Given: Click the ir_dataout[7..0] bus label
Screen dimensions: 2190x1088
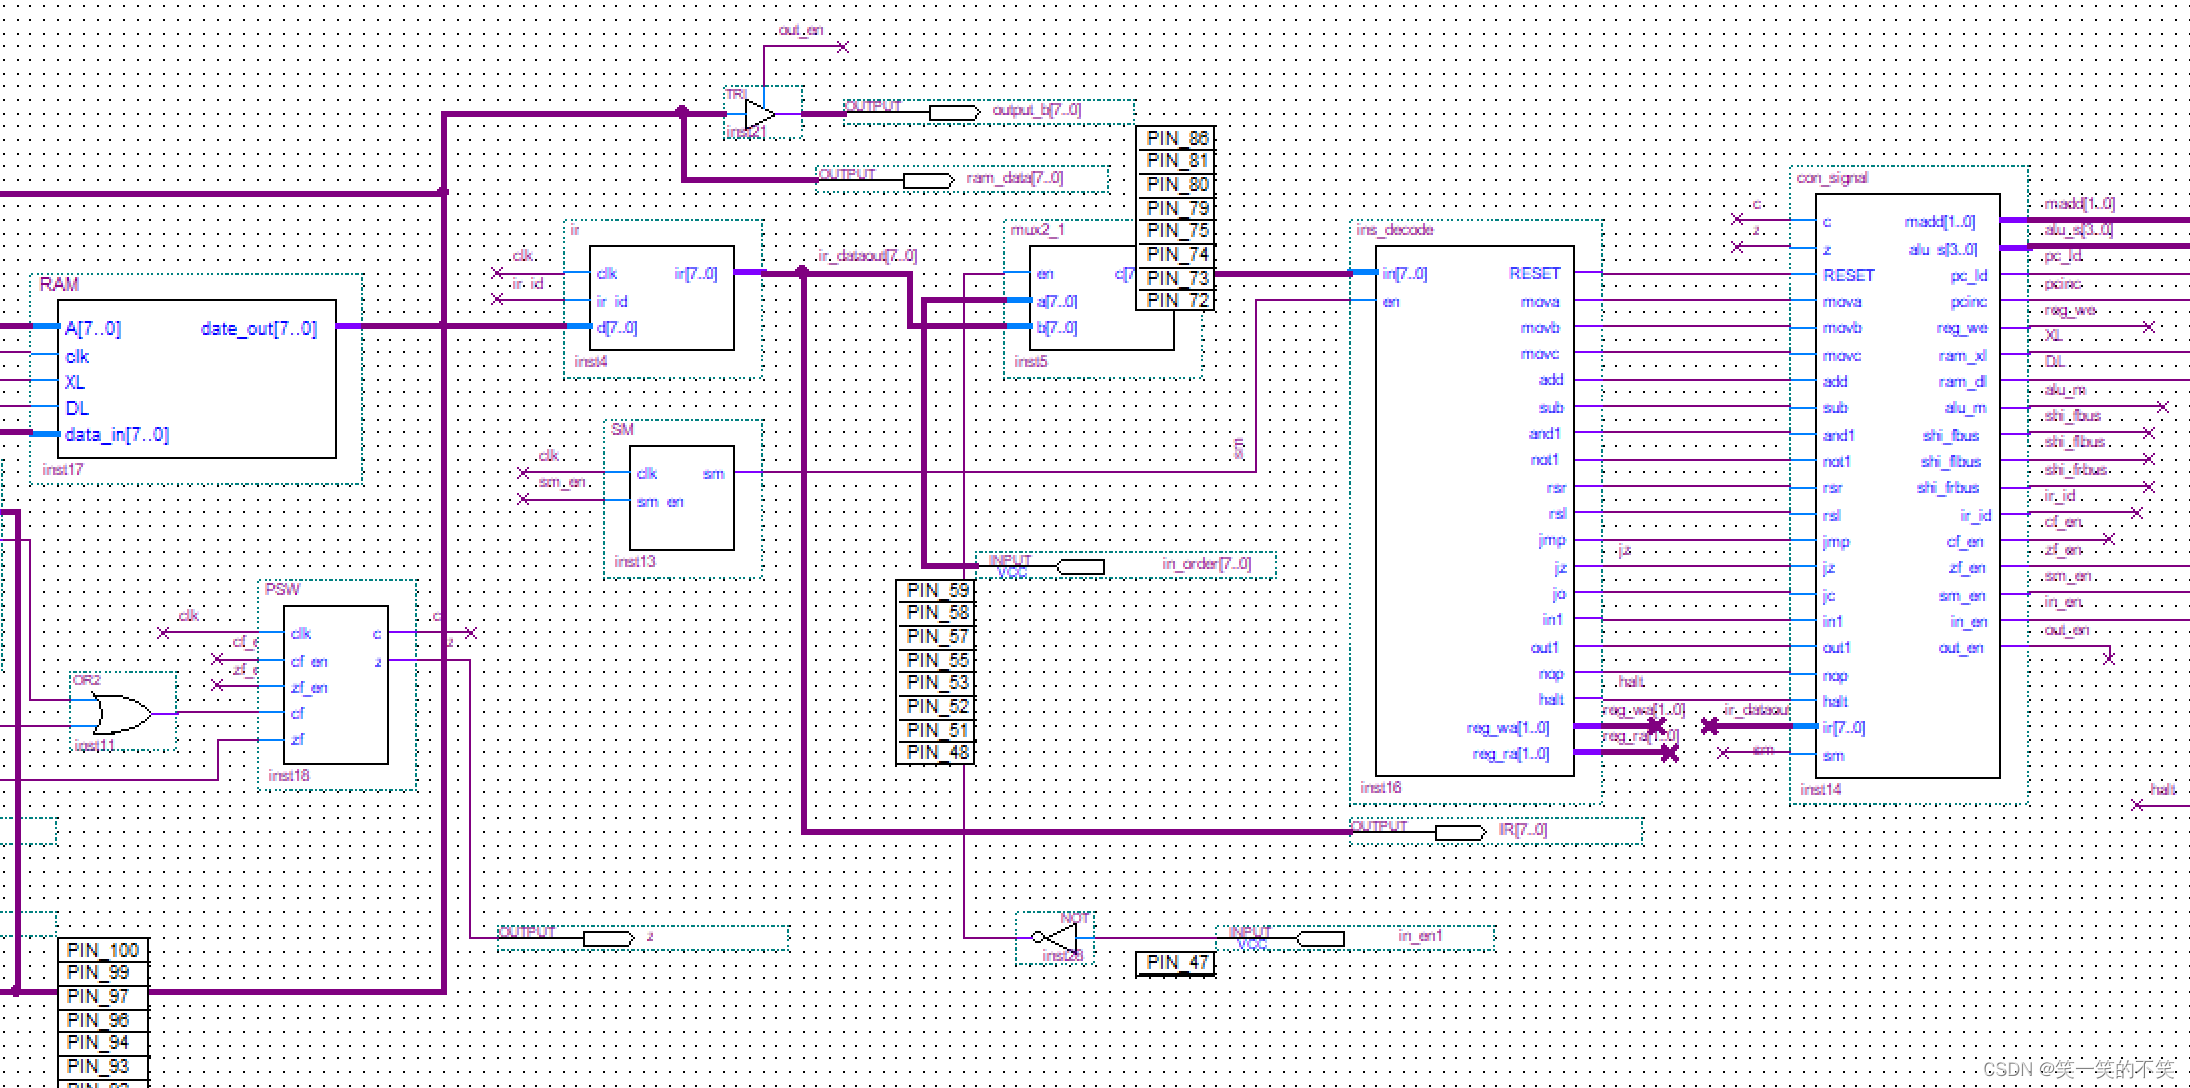Looking at the screenshot, I should pyautogui.click(x=867, y=256).
